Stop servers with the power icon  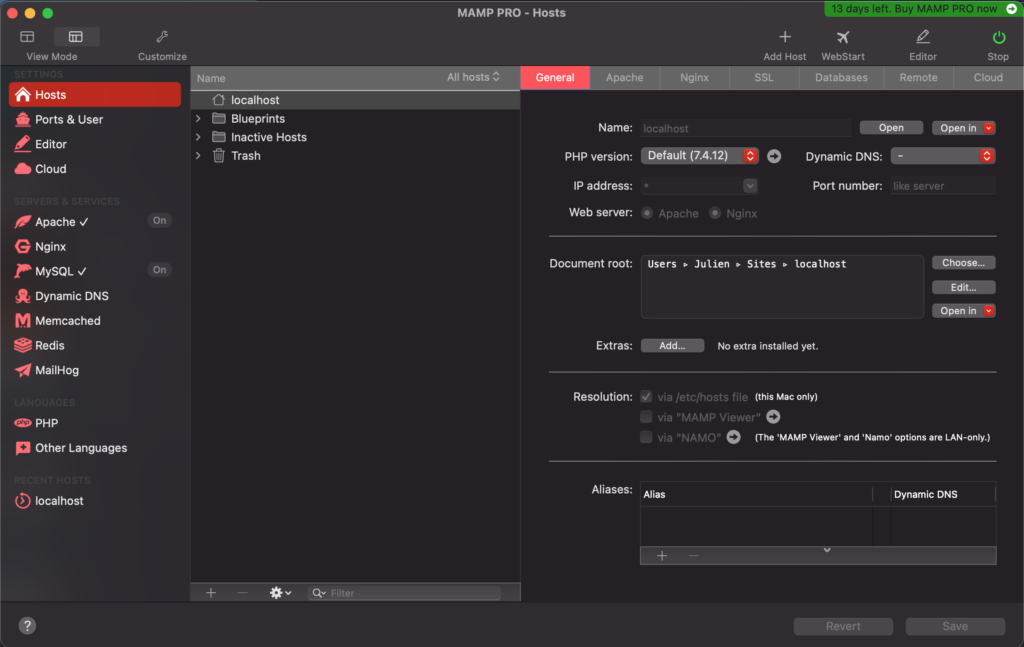(x=999, y=37)
